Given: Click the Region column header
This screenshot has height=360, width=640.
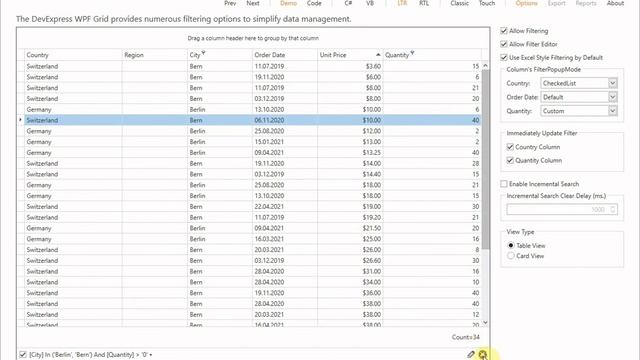Looking at the screenshot, I should tap(154, 55).
